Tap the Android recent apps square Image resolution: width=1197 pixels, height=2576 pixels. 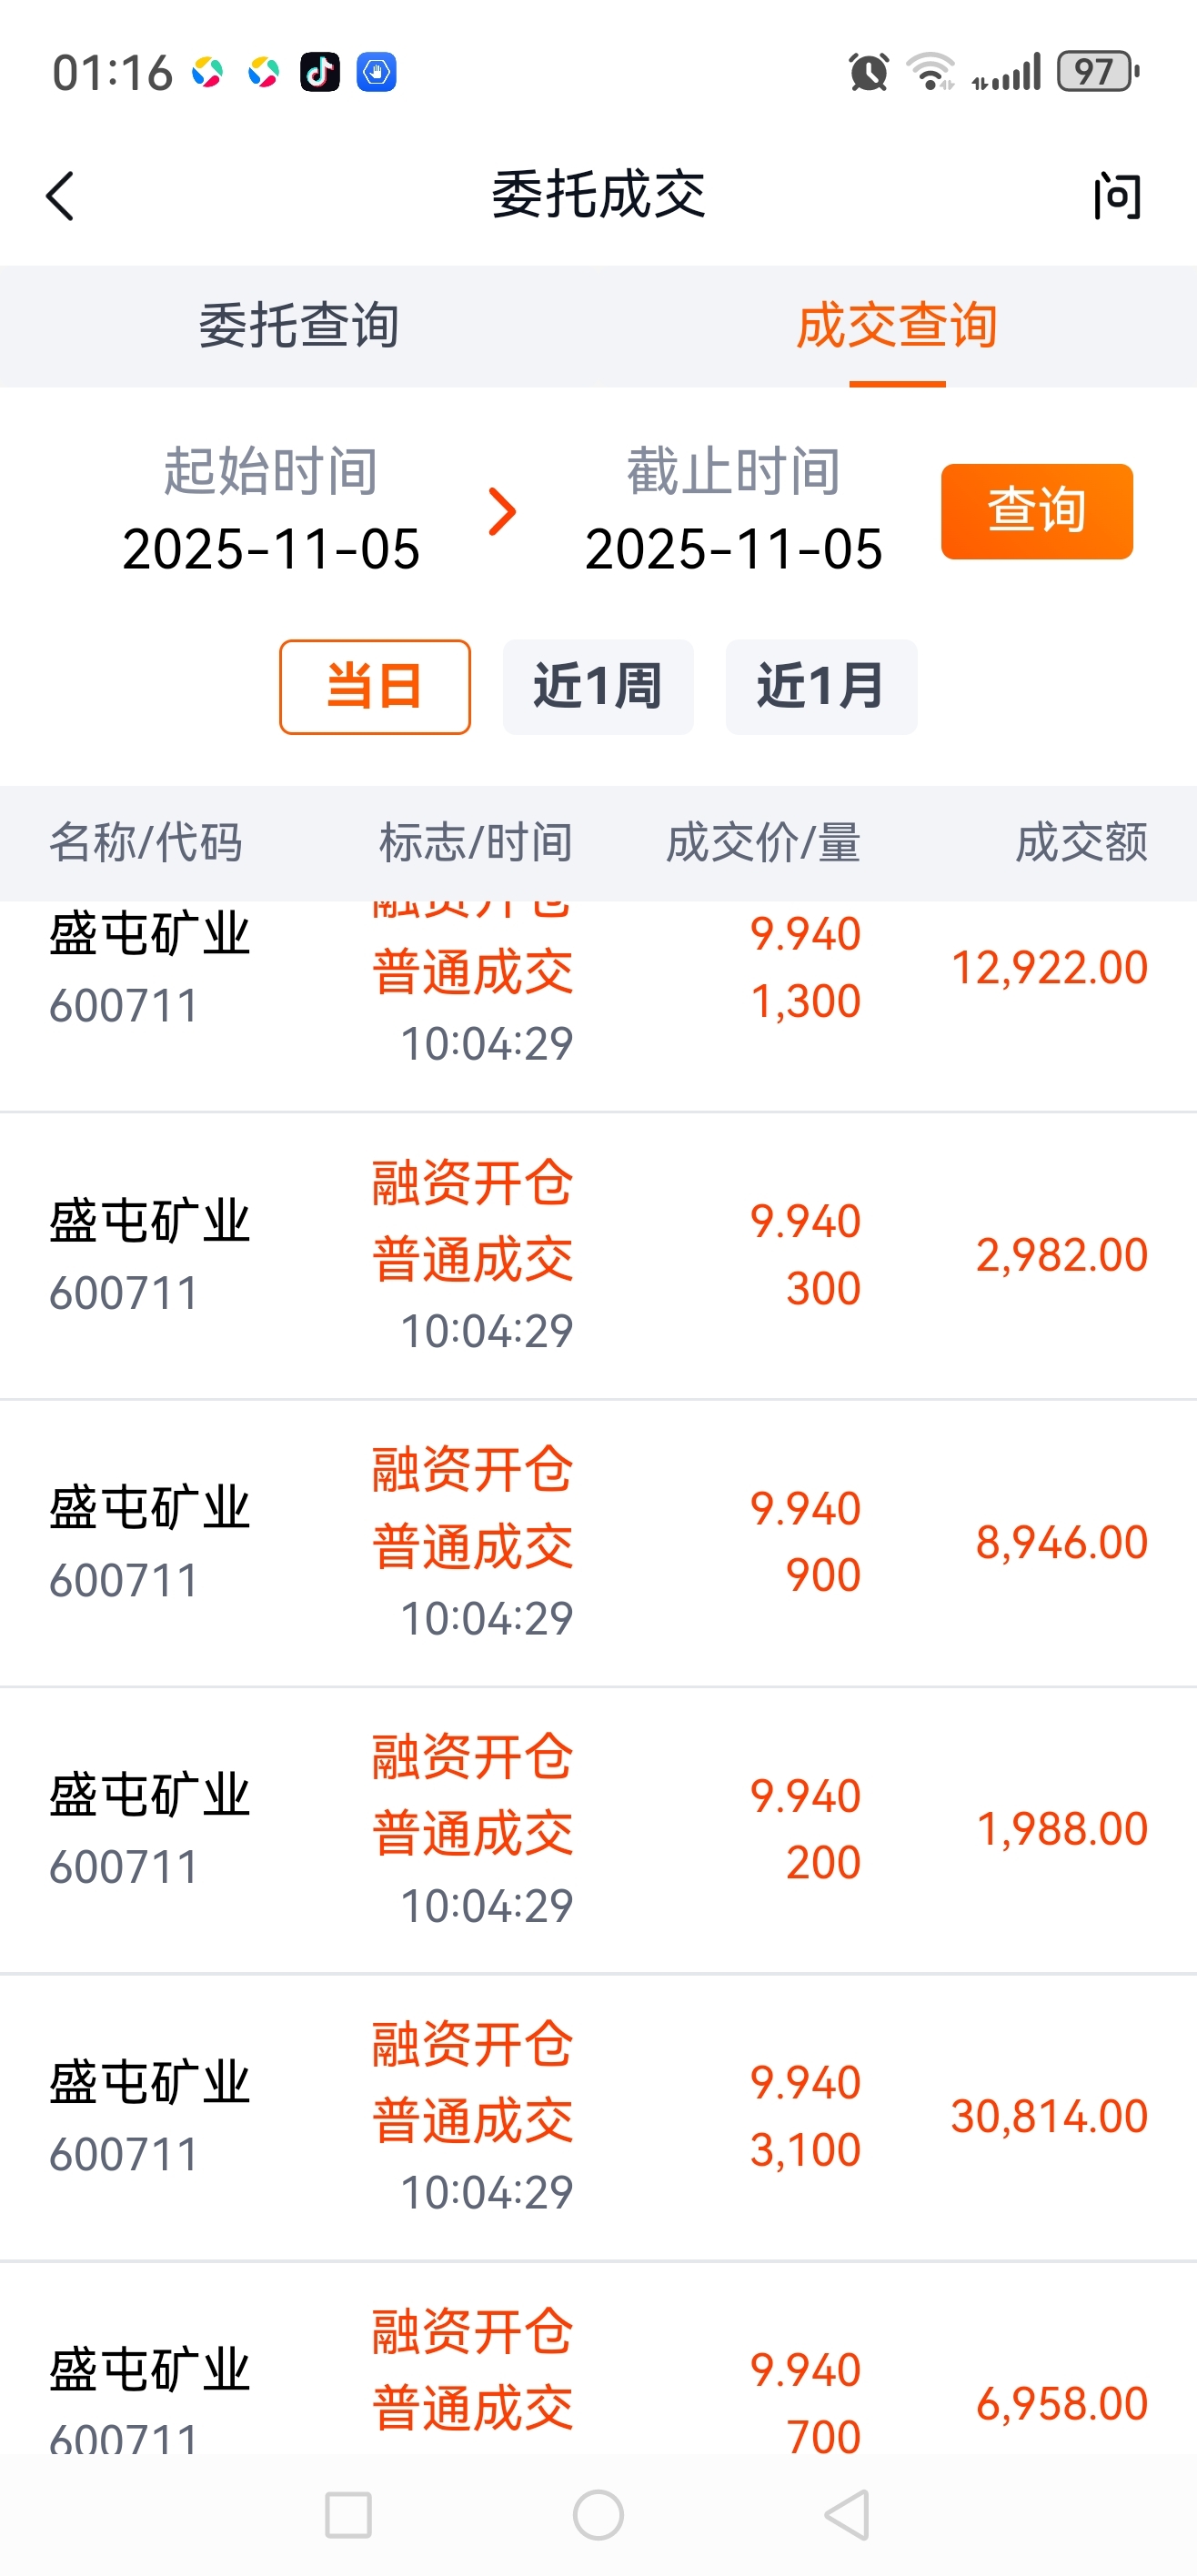348,2514
